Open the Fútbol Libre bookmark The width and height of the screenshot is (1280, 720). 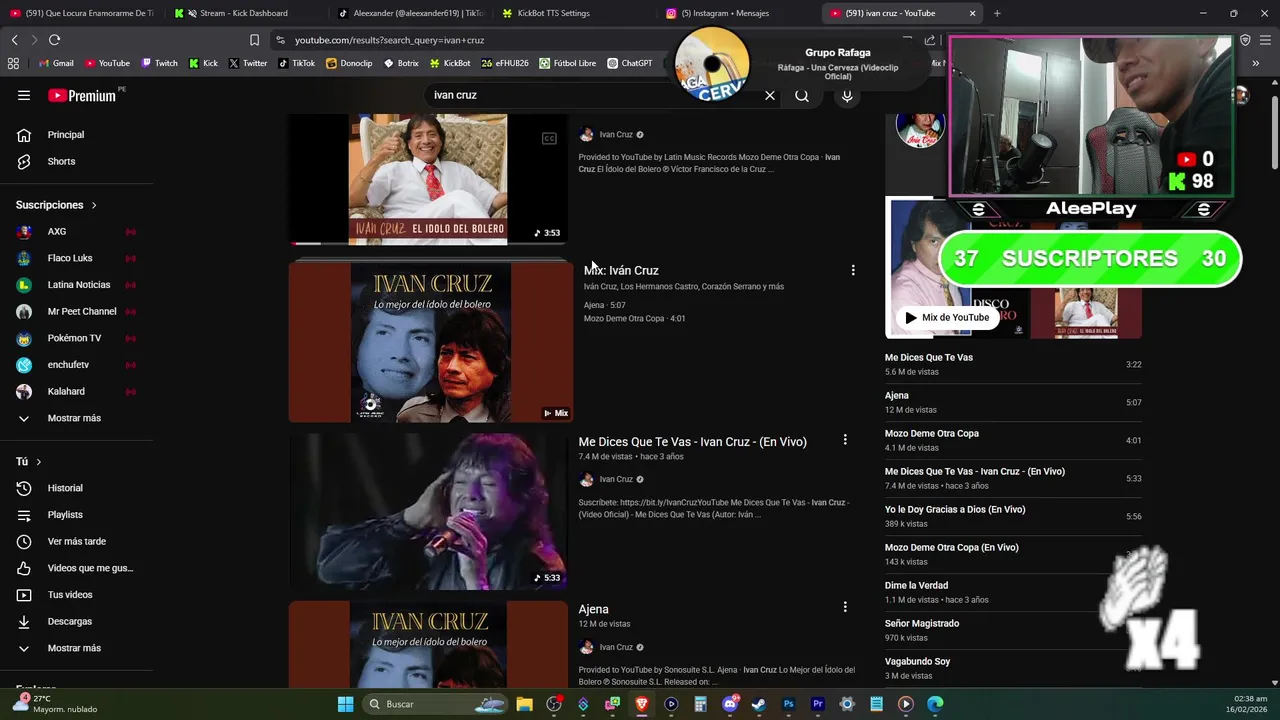pos(567,63)
